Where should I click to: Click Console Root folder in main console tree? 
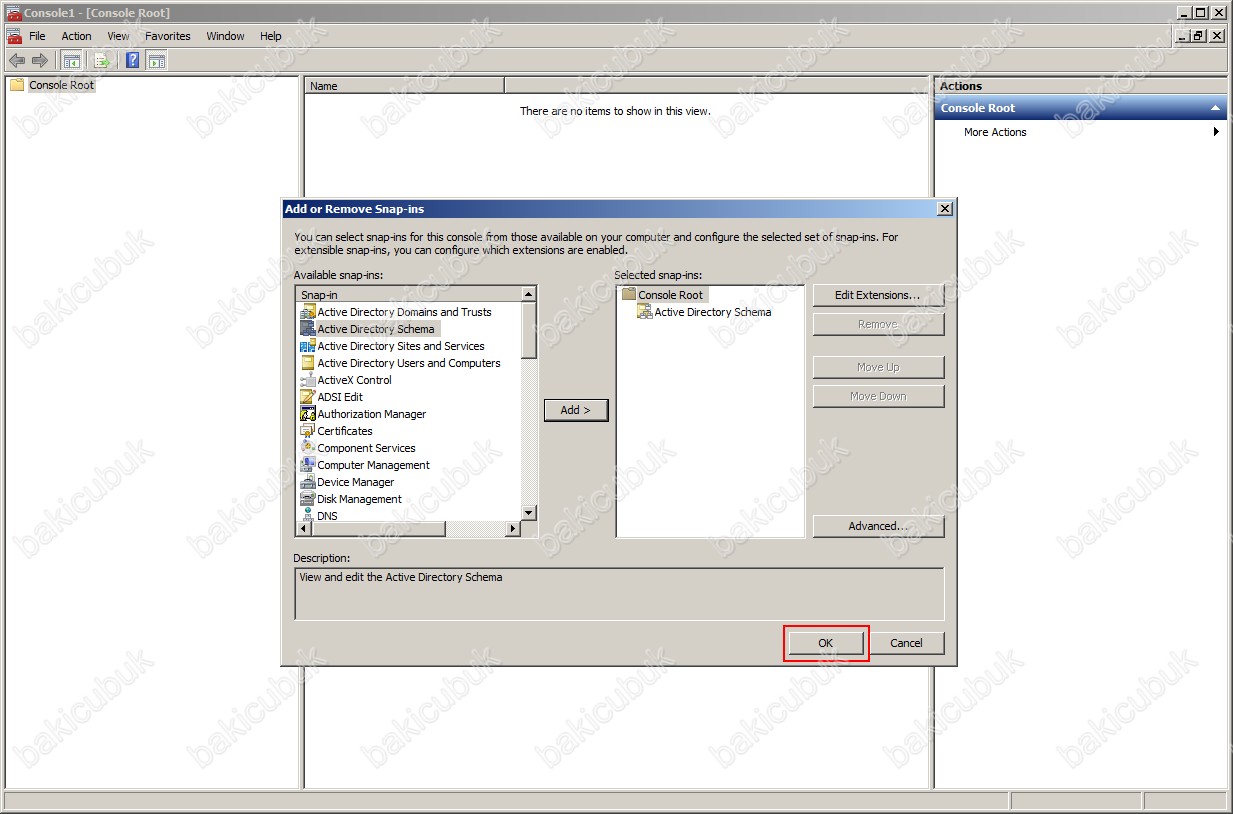pyautogui.click(x=52, y=85)
